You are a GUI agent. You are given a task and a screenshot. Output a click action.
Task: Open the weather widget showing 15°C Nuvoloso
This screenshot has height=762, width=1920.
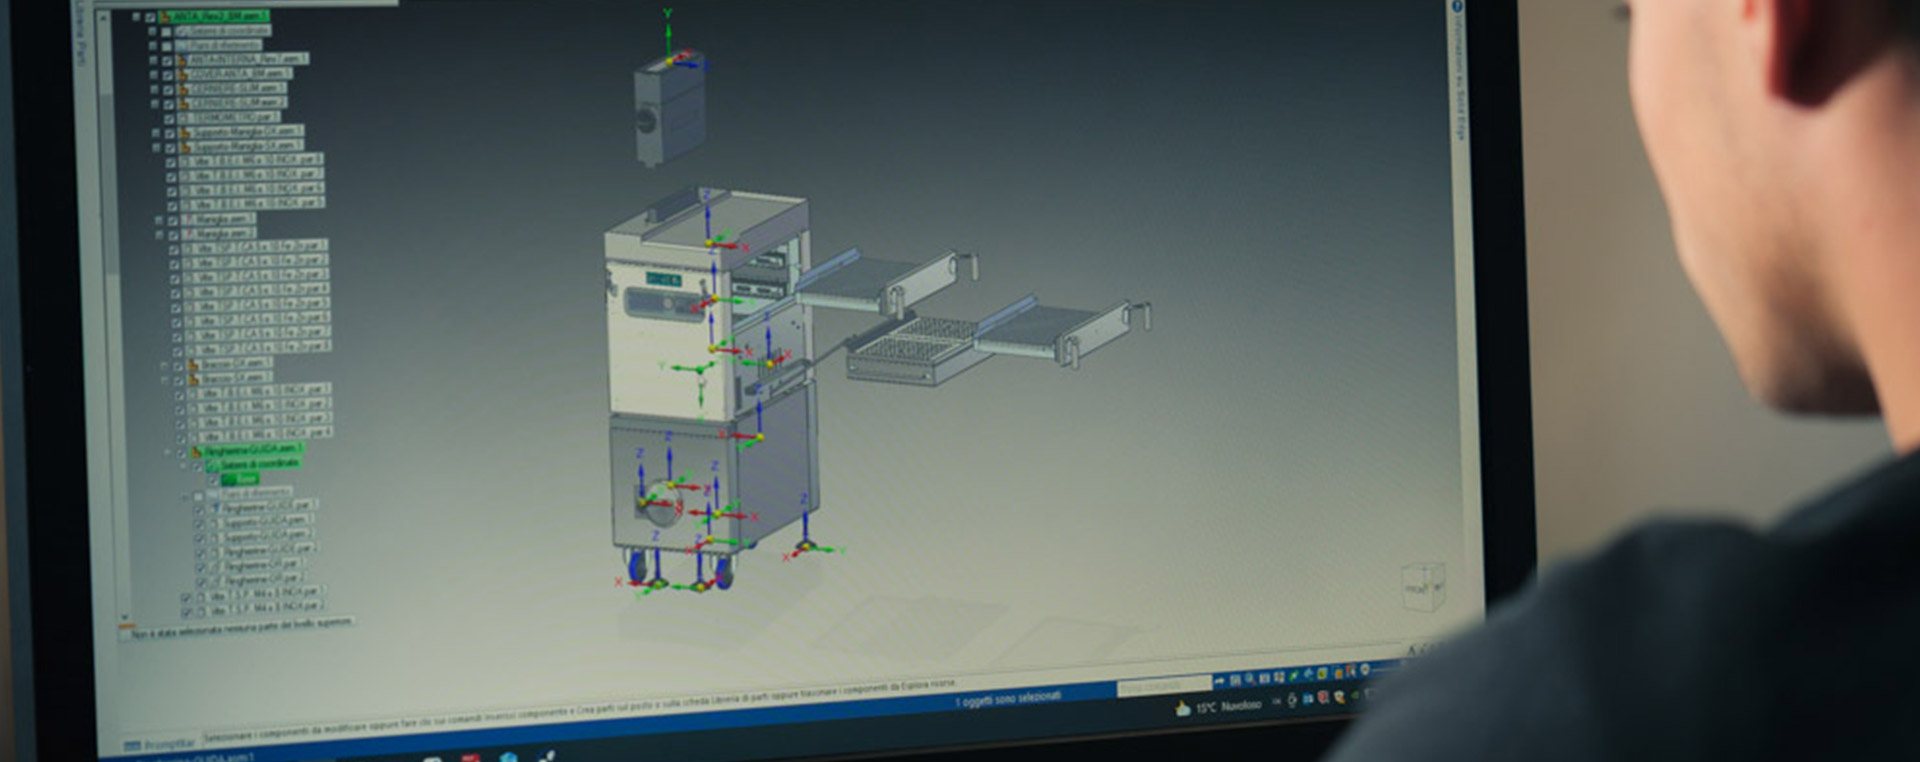[x=1218, y=707]
